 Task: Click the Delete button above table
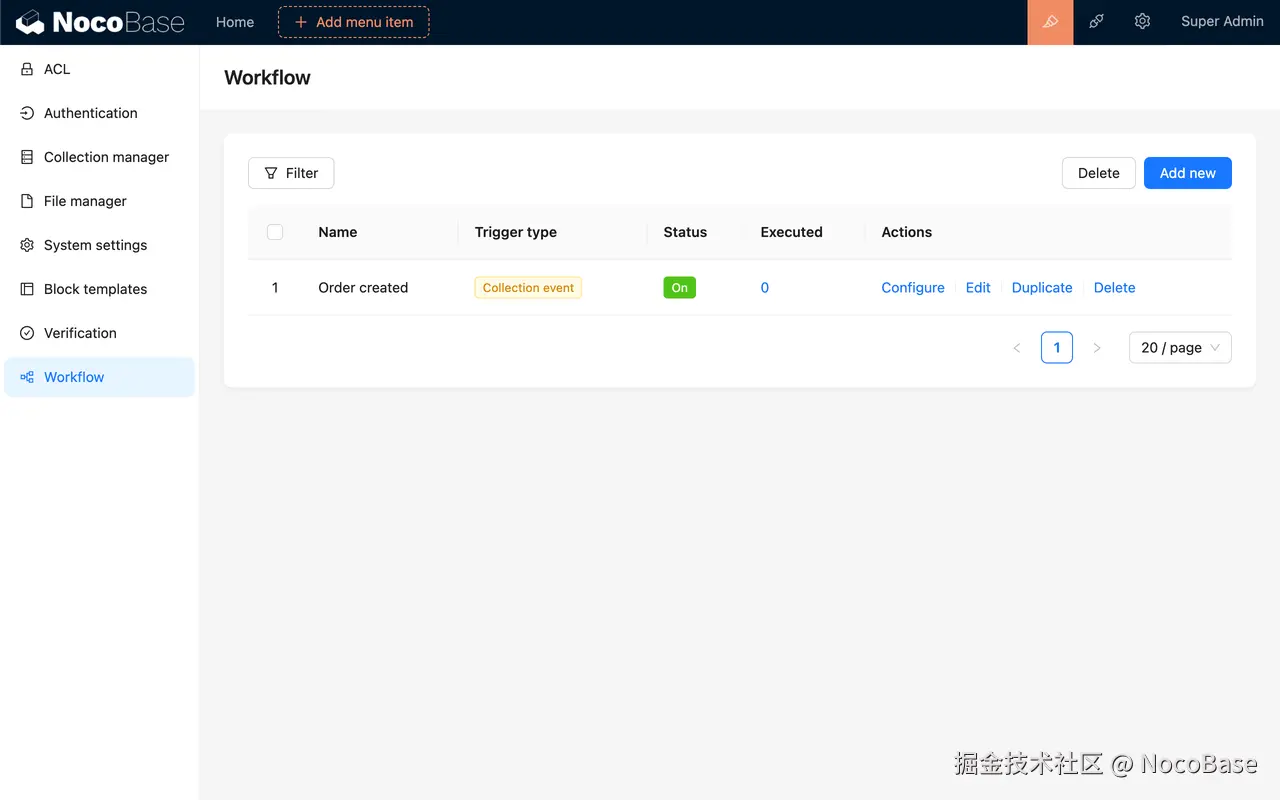tap(1098, 173)
